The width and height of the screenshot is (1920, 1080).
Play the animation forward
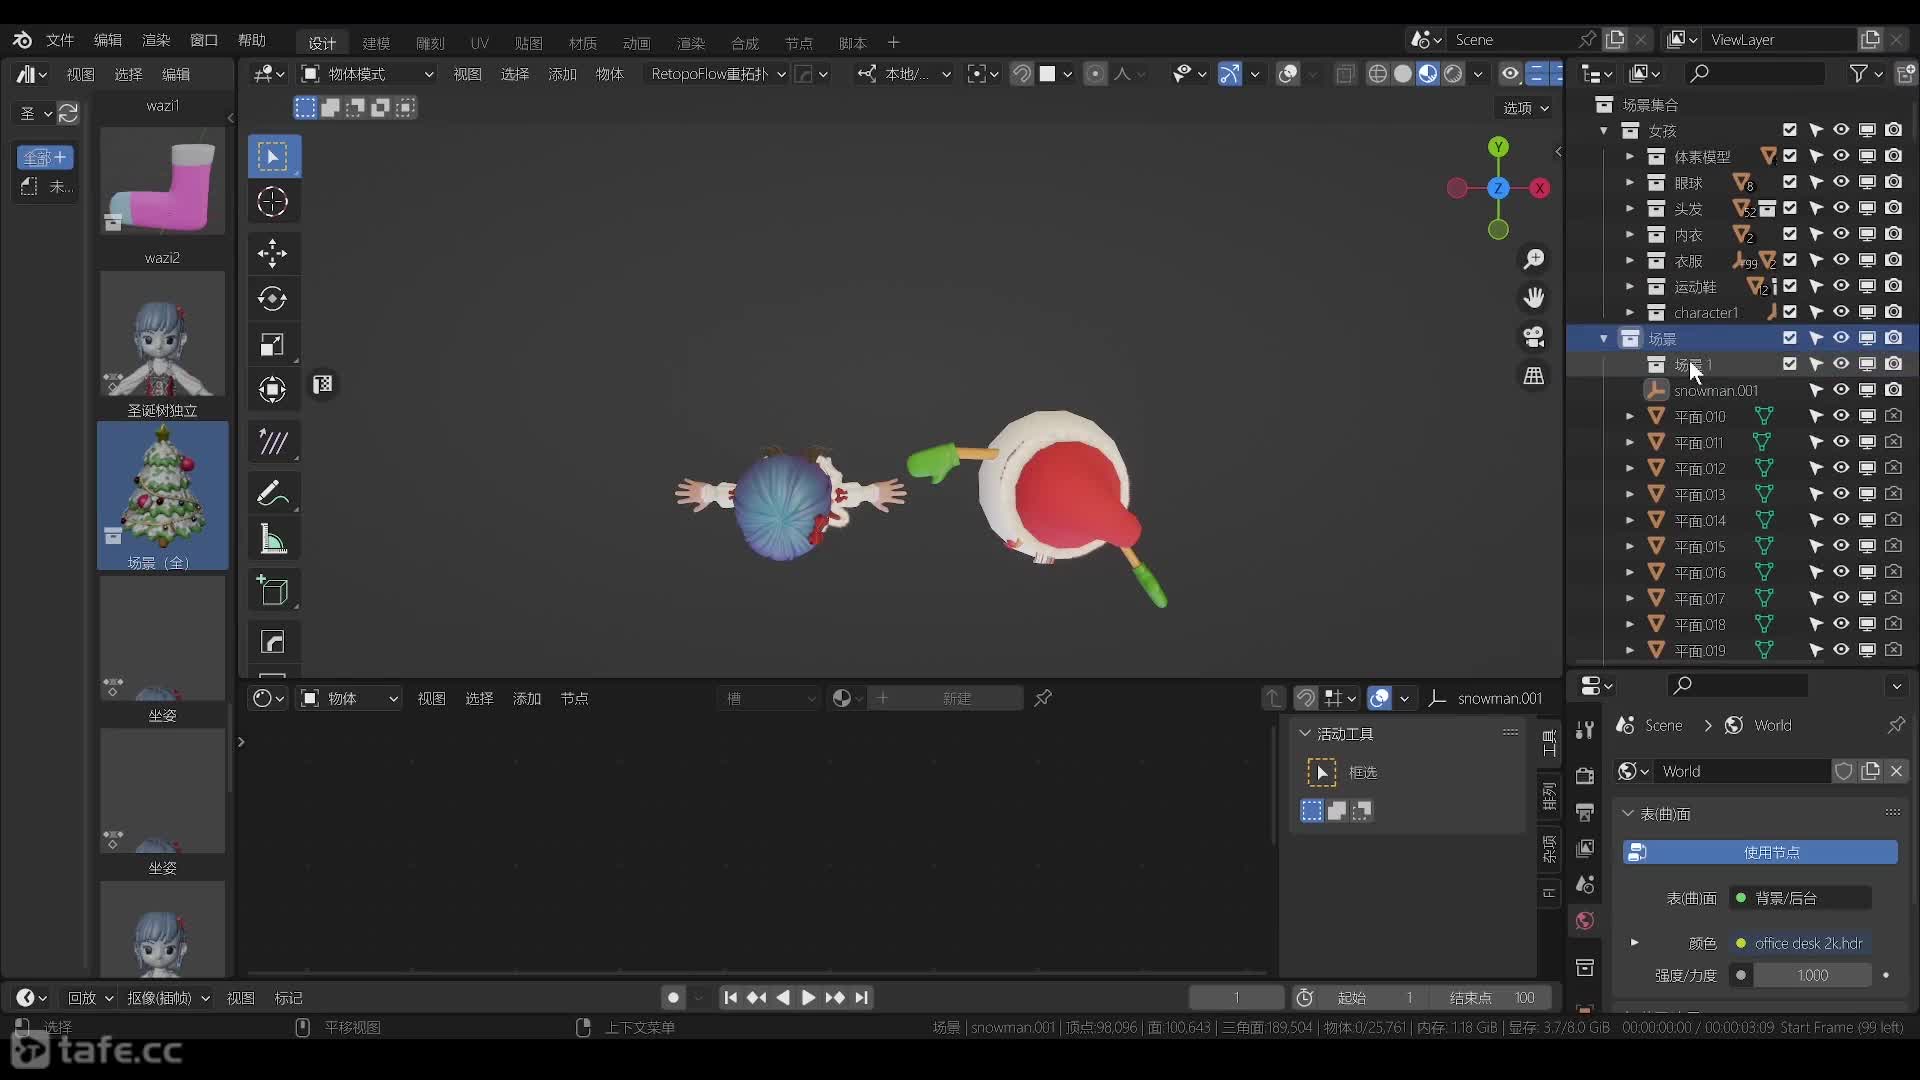[809, 998]
